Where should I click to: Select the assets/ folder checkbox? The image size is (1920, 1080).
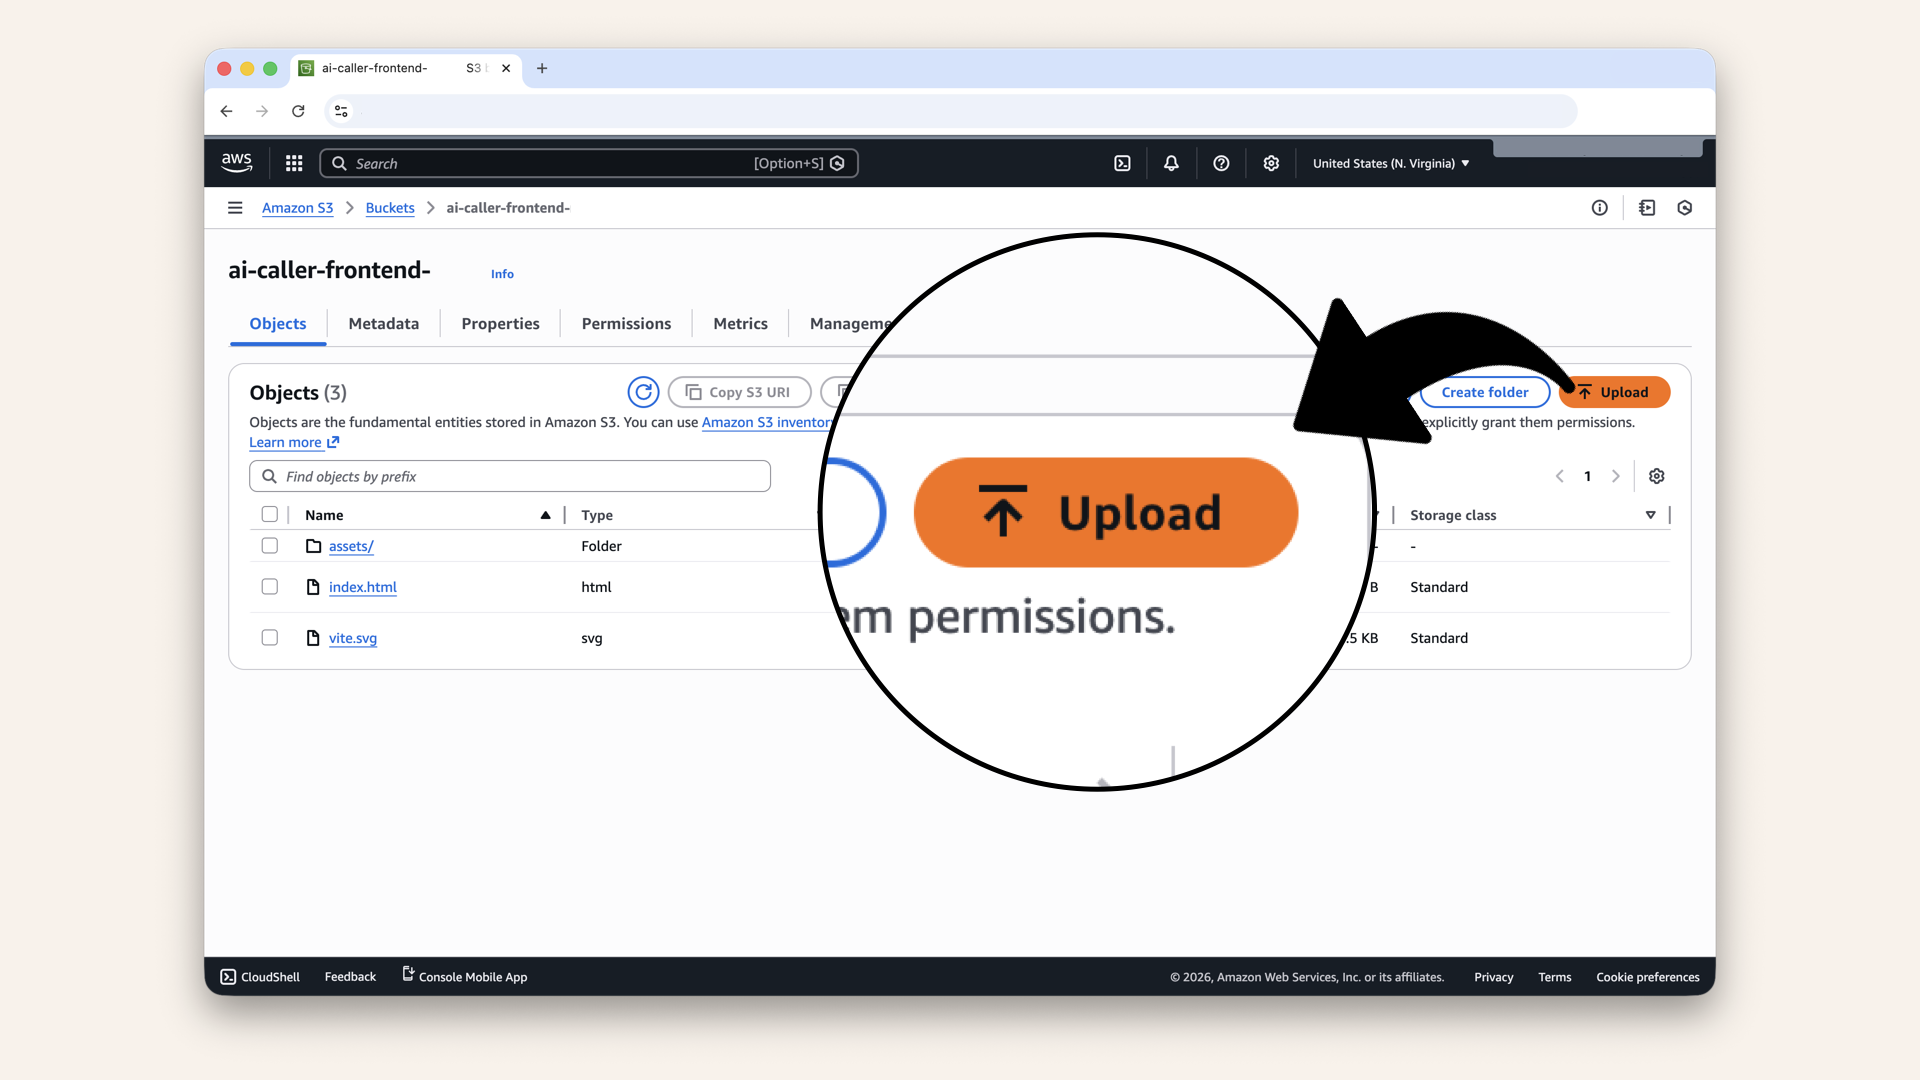[270, 546]
